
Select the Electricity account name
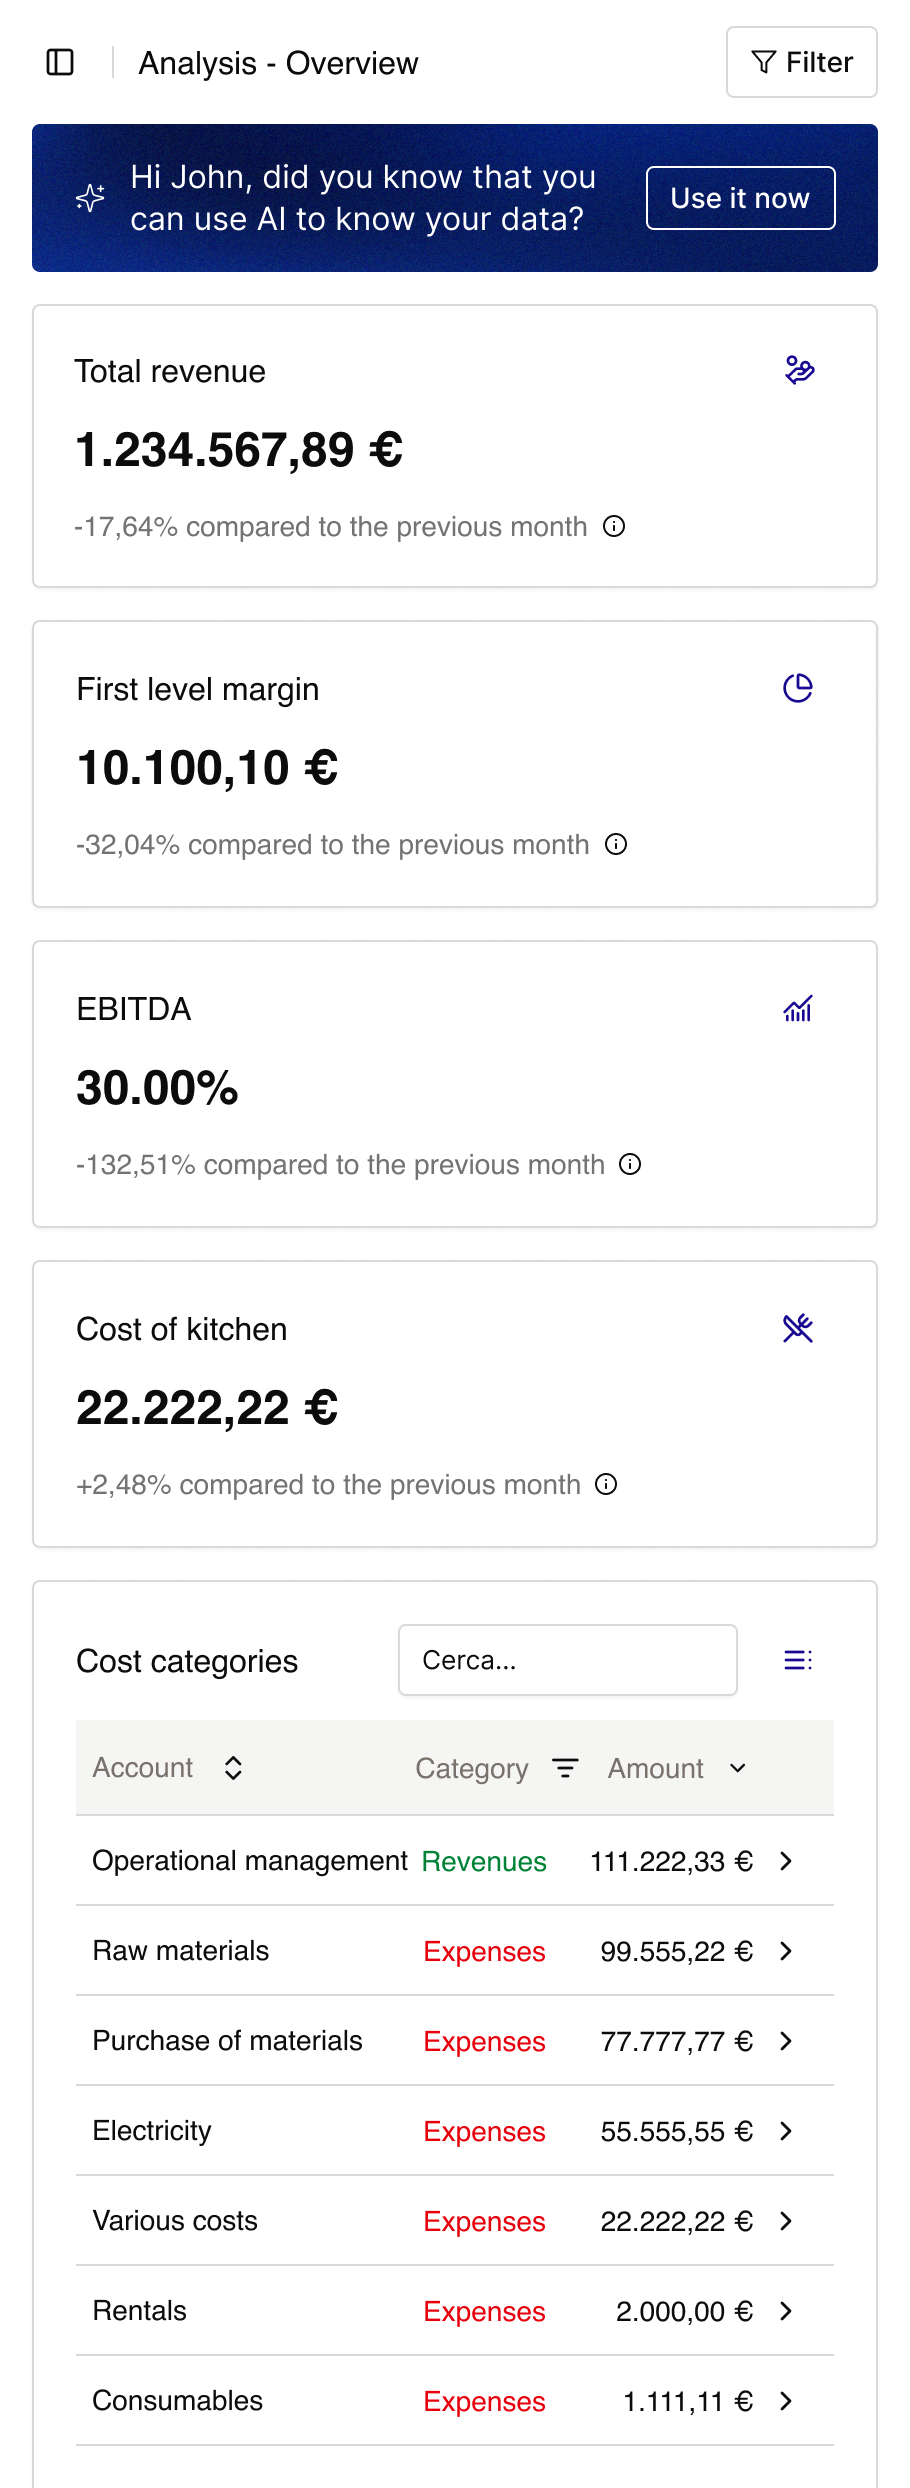tap(152, 2131)
